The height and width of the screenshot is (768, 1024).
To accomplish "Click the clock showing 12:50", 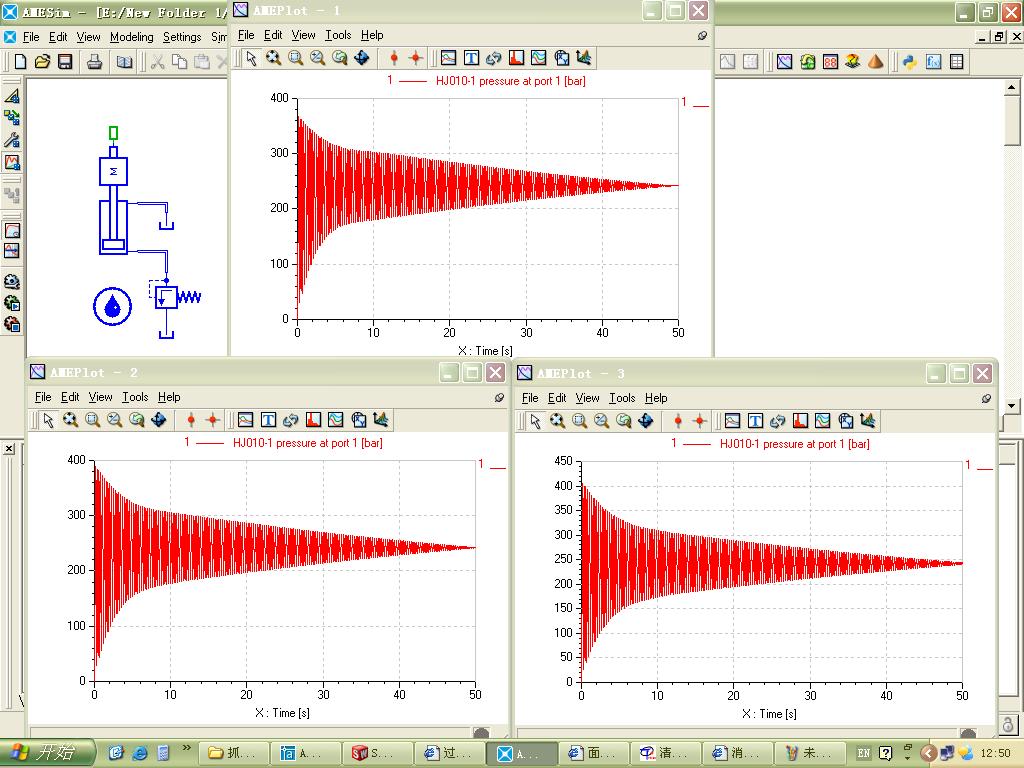I will click(x=995, y=753).
